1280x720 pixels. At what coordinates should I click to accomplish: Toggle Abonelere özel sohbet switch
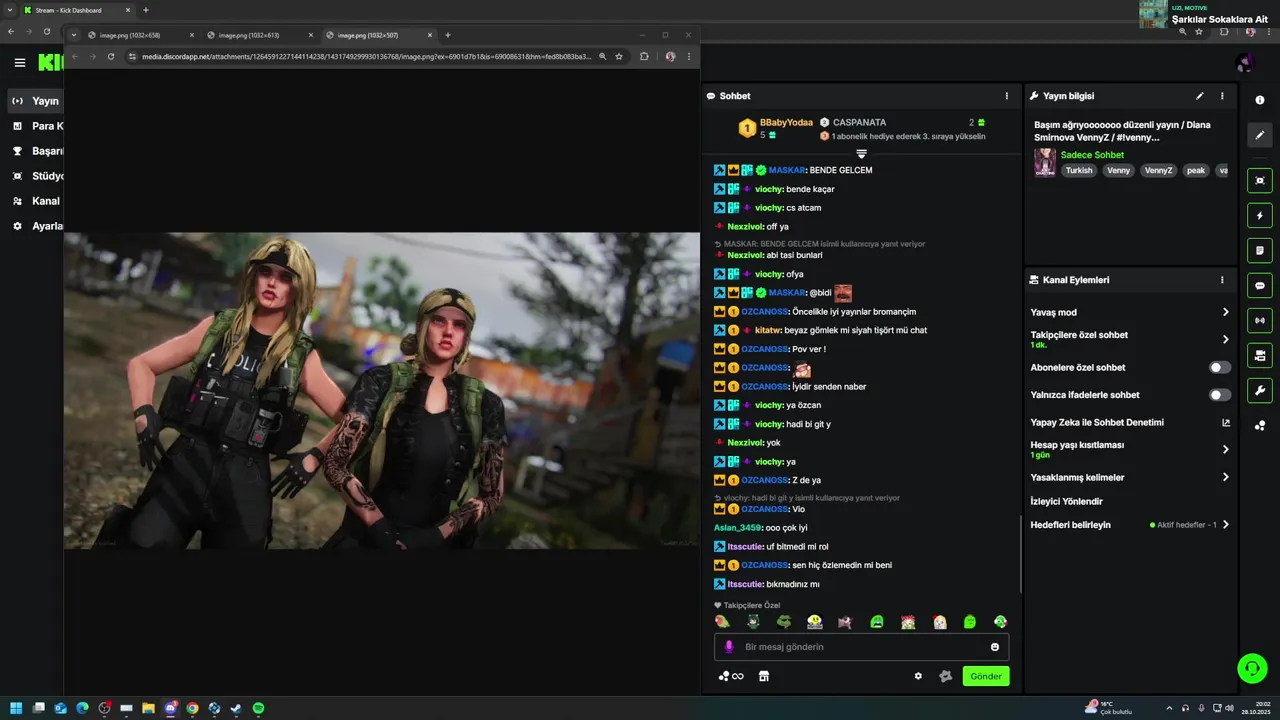(x=1220, y=368)
